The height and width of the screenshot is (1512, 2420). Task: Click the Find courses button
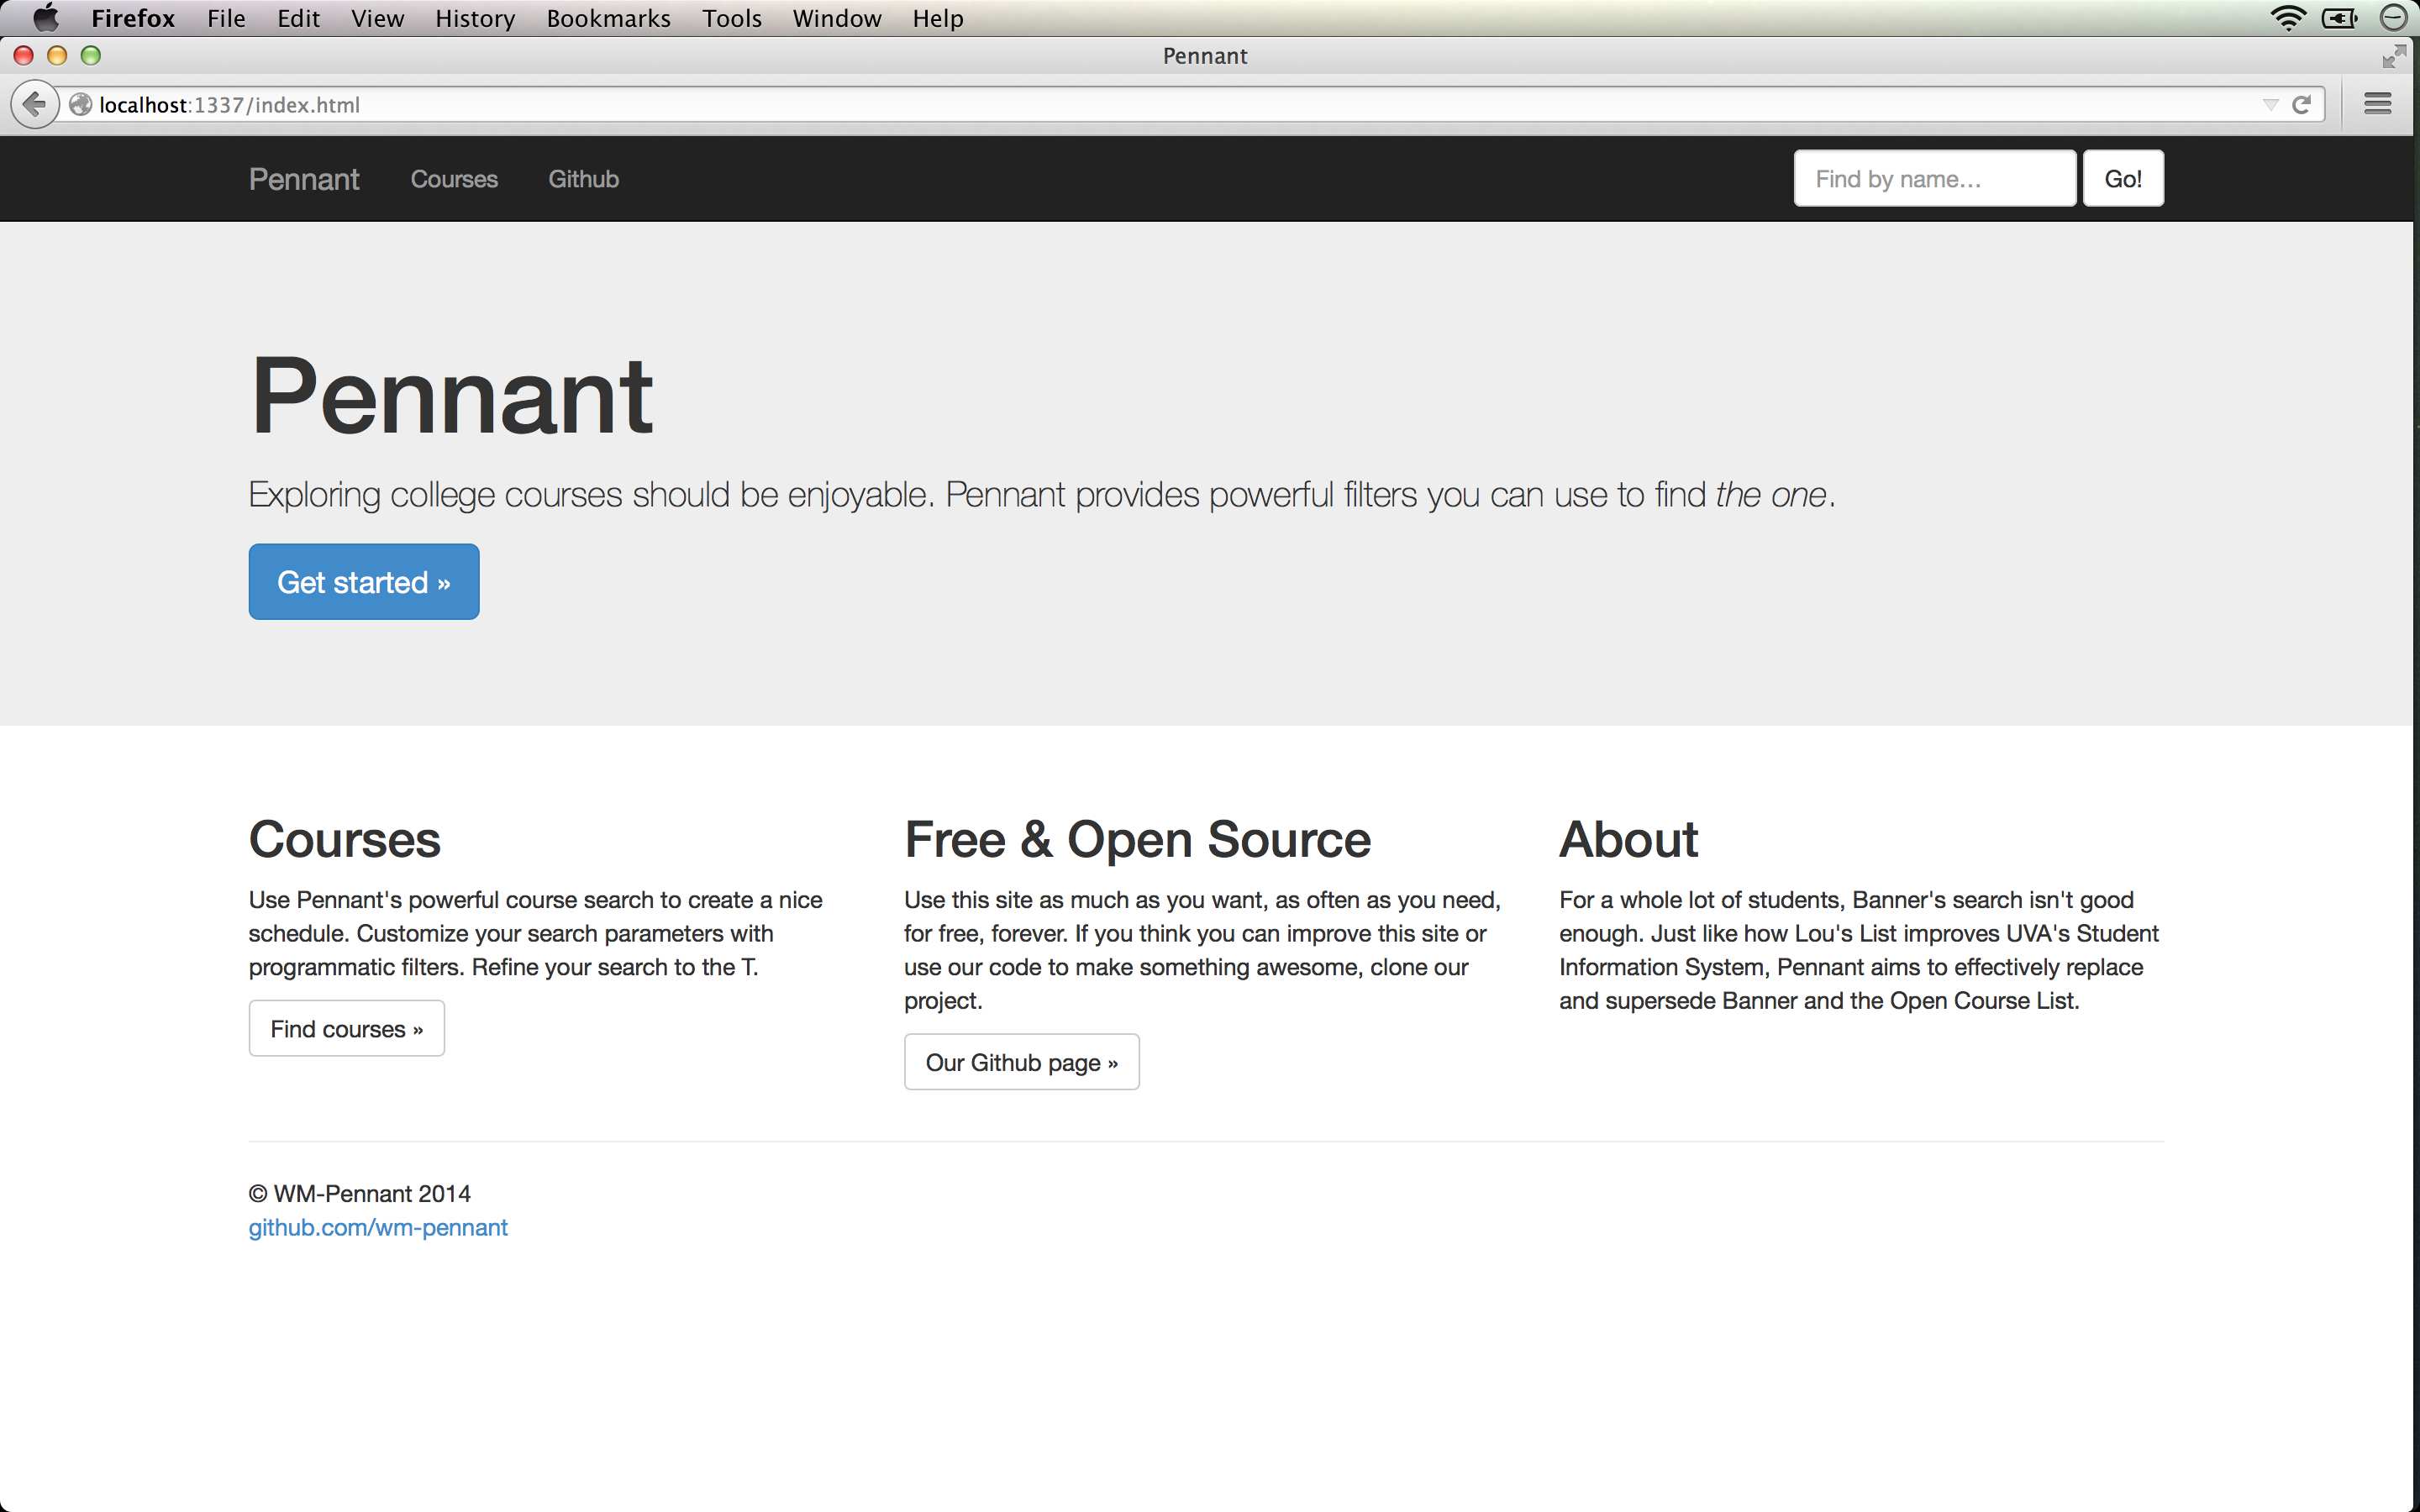pyautogui.click(x=346, y=1028)
